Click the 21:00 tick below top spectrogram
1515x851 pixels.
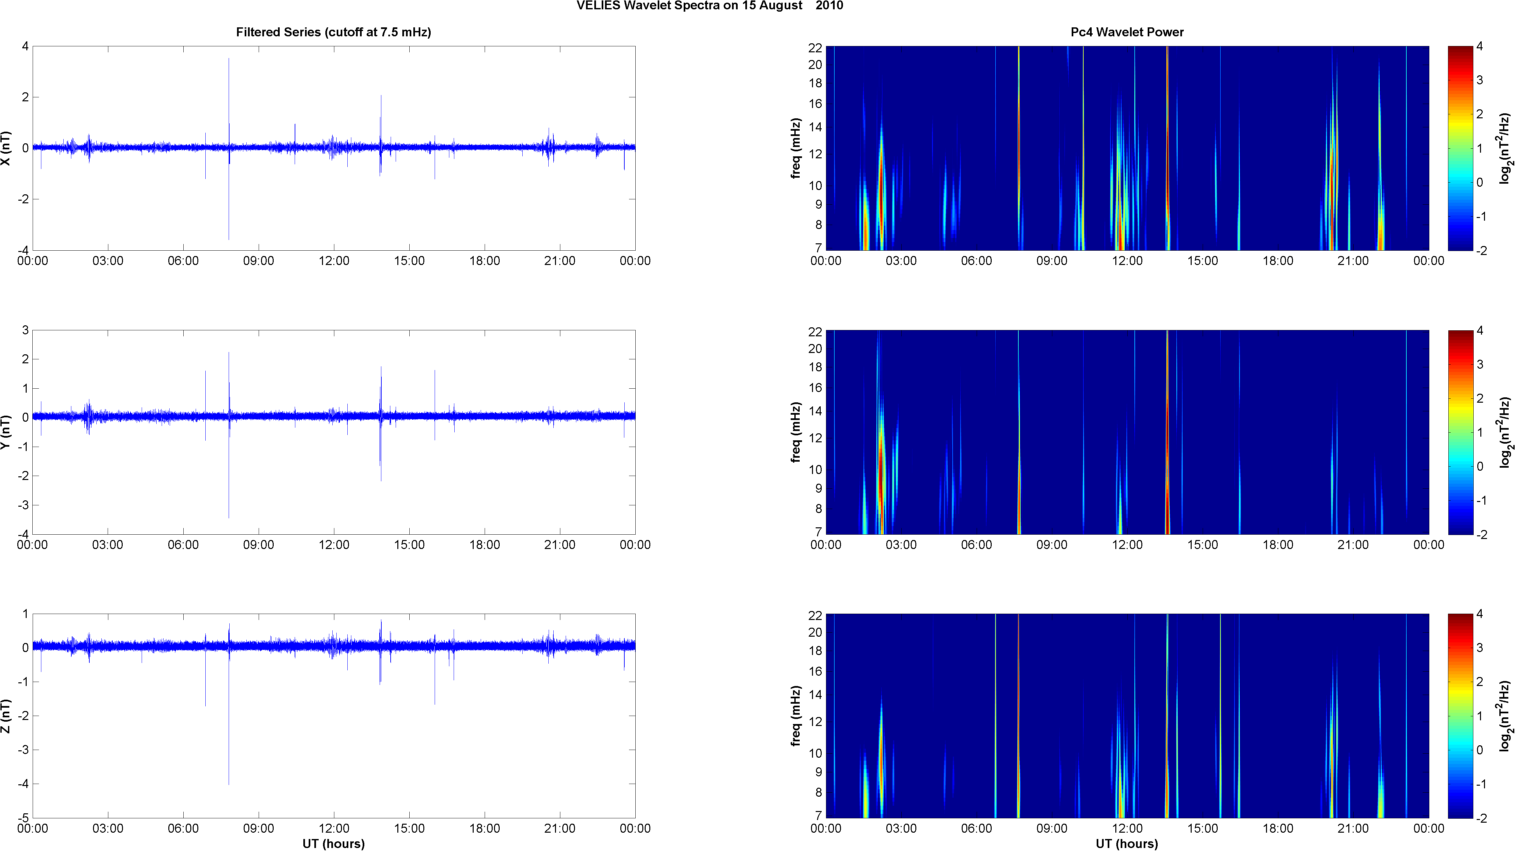[1353, 261]
